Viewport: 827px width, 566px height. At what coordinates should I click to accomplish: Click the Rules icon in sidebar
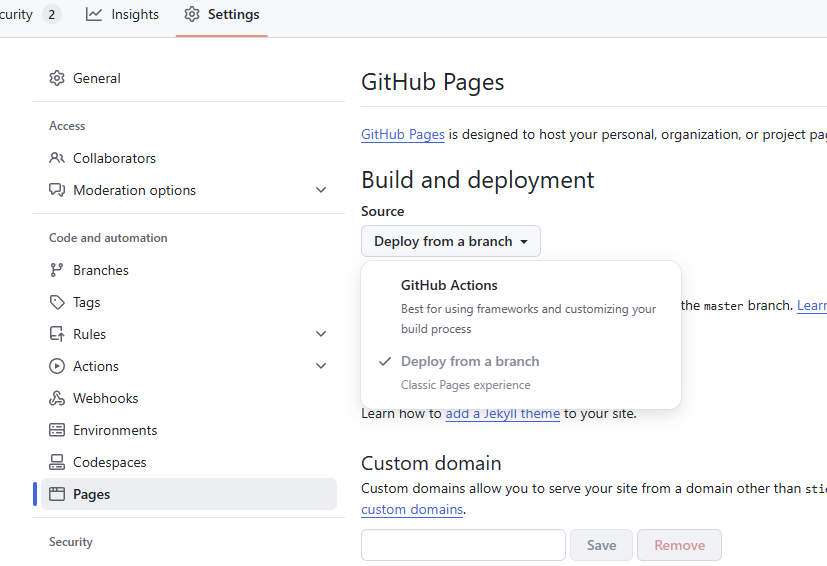(57, 334)
